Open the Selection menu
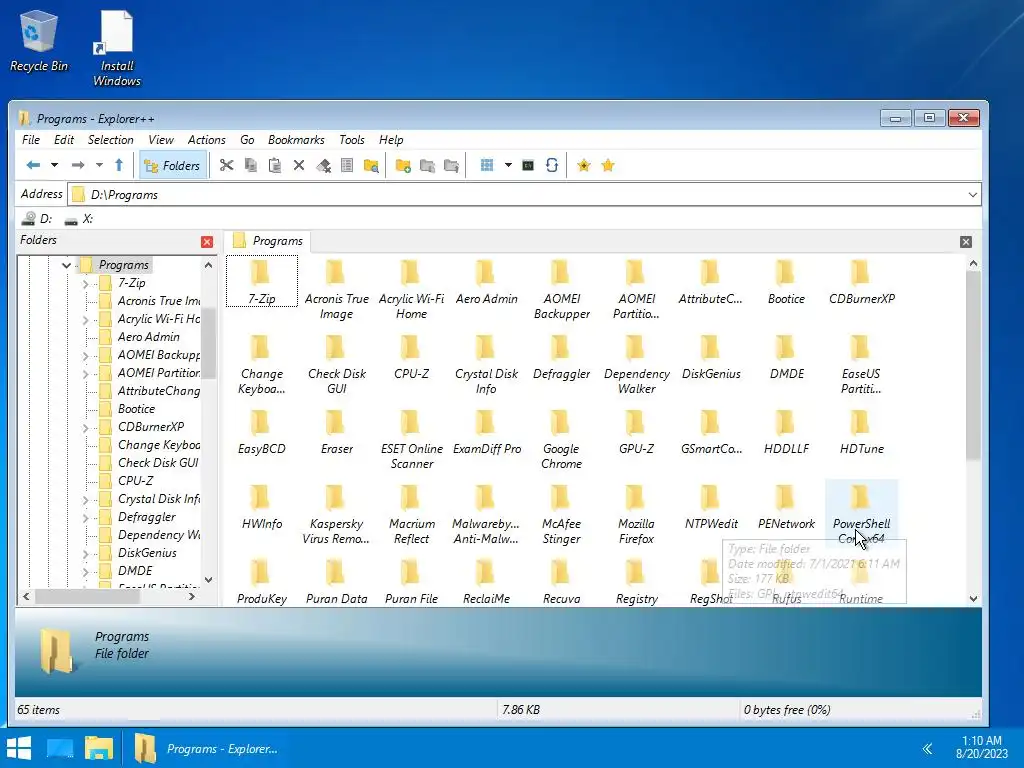 click(x=110, y=140)
